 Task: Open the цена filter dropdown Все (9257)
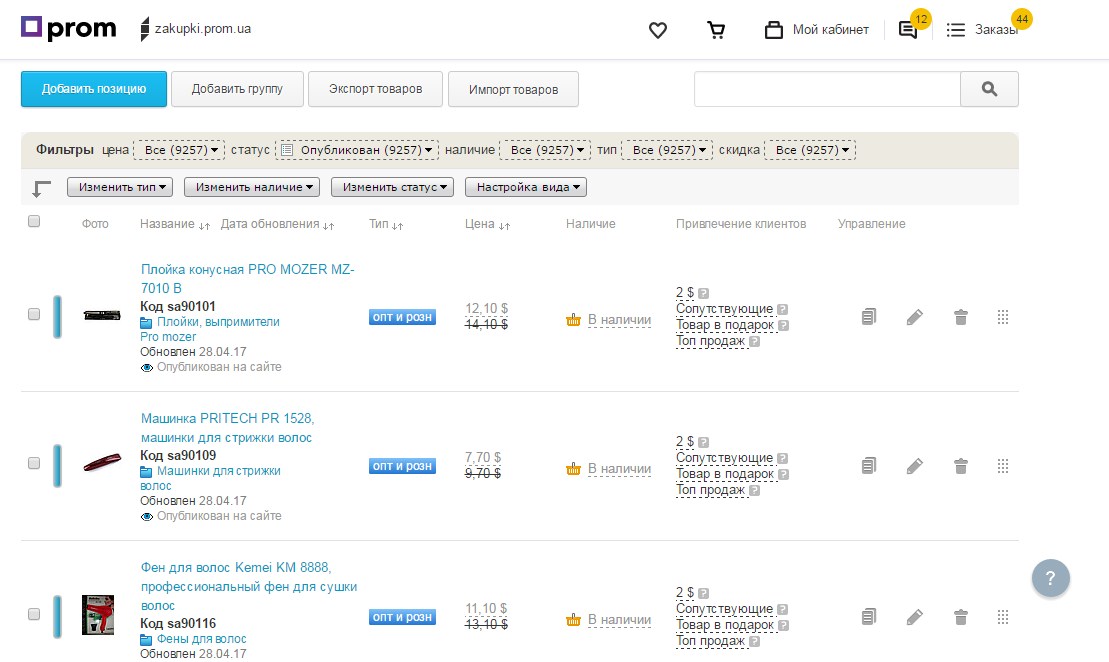(179, 150)
